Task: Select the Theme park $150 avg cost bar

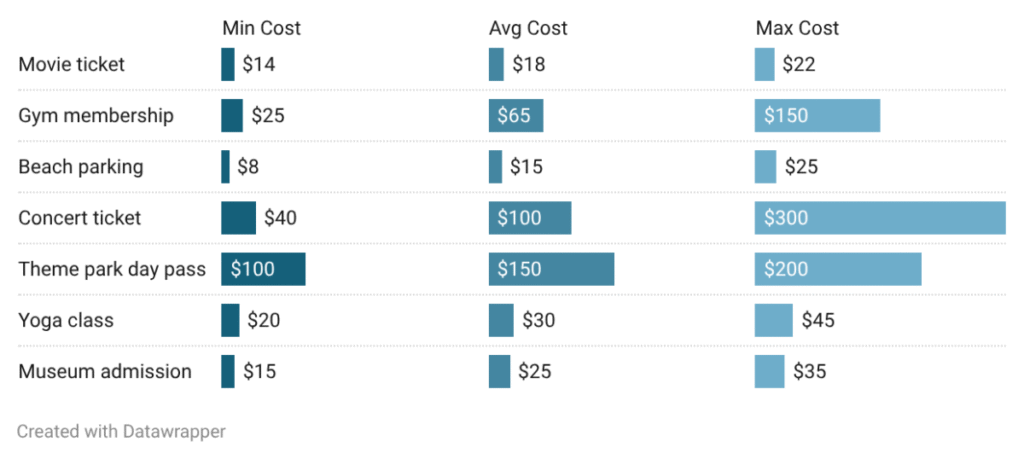Action: coord(551,269)
